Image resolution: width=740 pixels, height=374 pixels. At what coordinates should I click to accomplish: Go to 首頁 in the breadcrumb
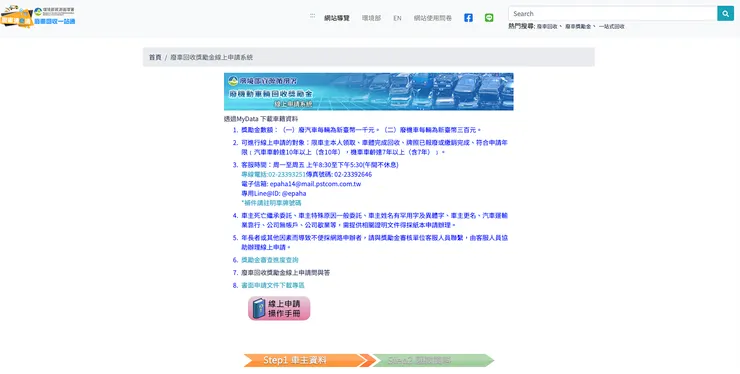[x=155, y=57]
